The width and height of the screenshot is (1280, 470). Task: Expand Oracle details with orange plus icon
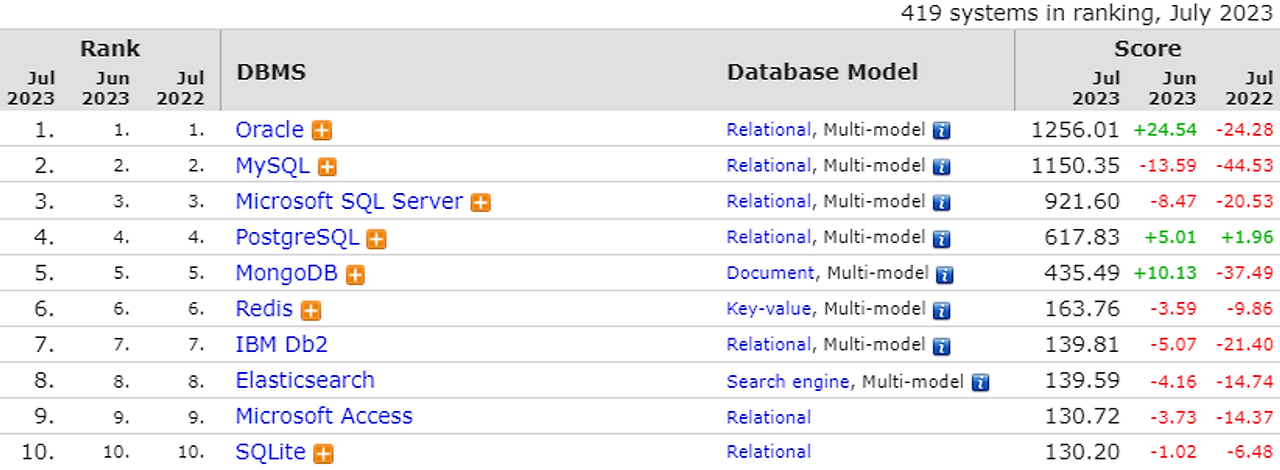coord(322,131)
